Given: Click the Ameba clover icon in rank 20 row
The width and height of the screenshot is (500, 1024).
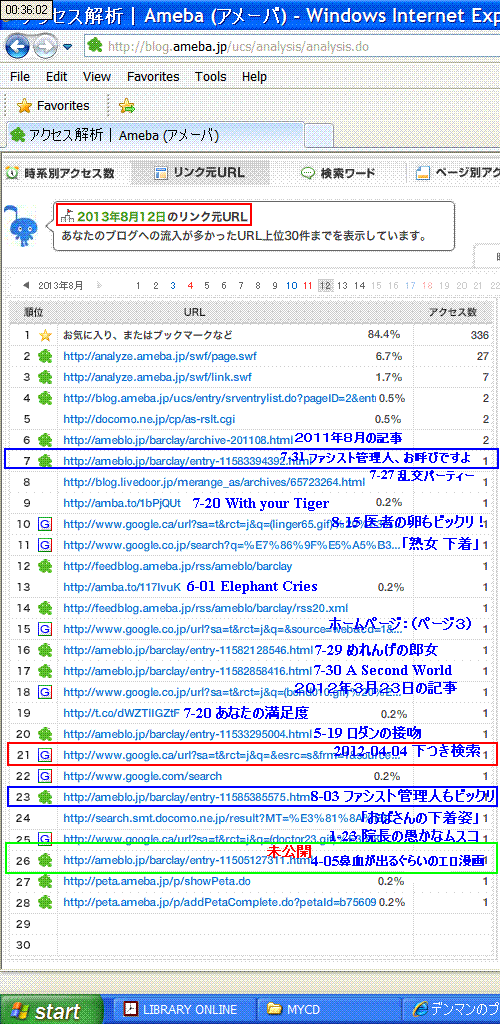Looking at the screenshot, I should coord(45,733).
